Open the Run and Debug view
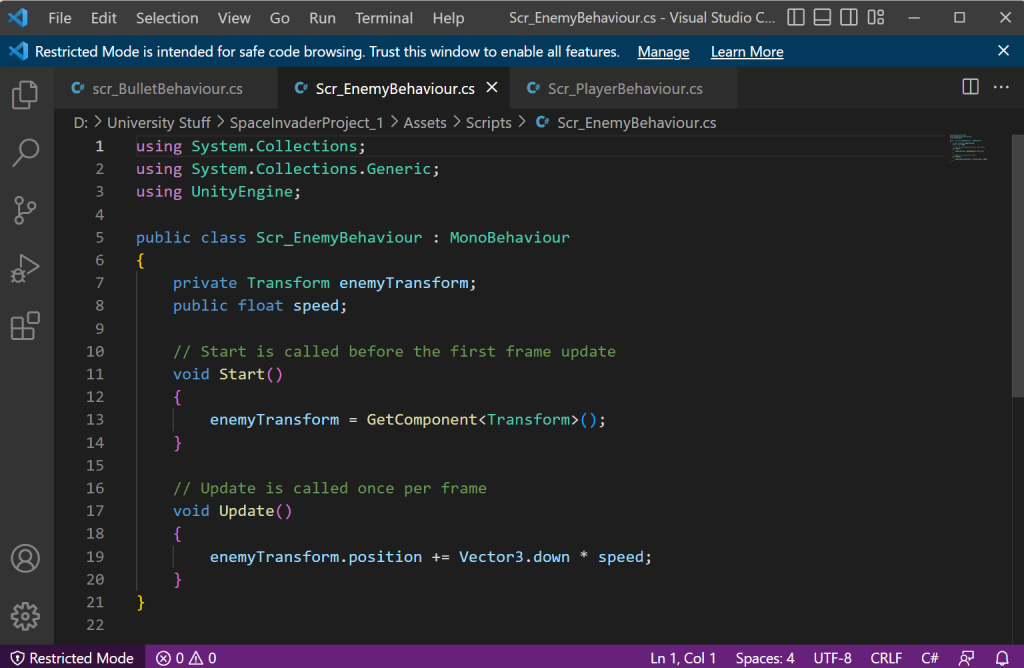The height and width of the screenshot is (668, 1024). click(x=25, y=269)
